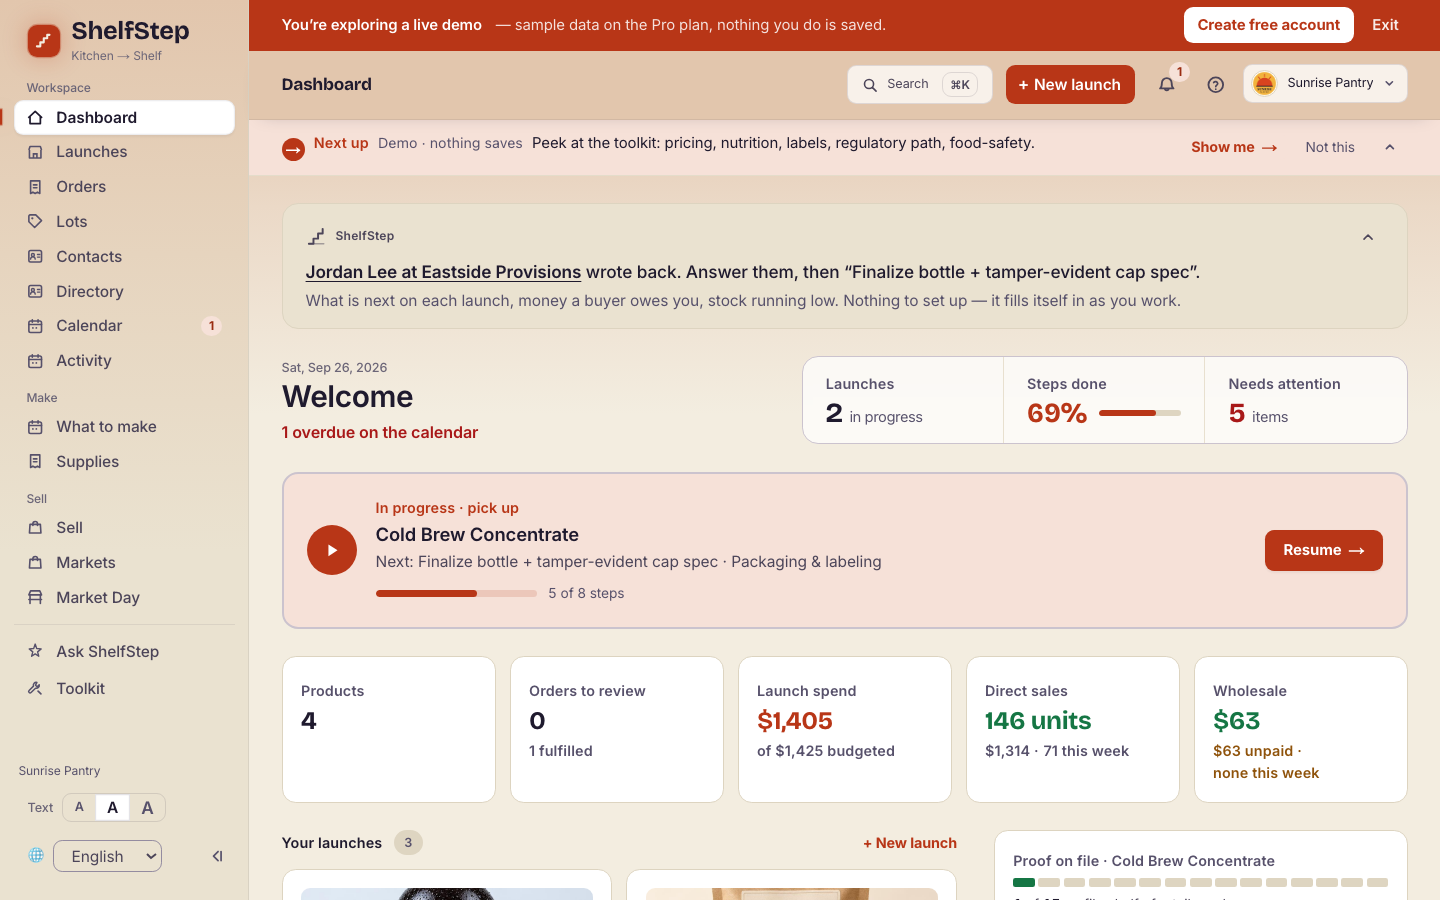Click the Toolkit tools icon
The height and width of the screenshot is (900, 1440).
point(35,688)
